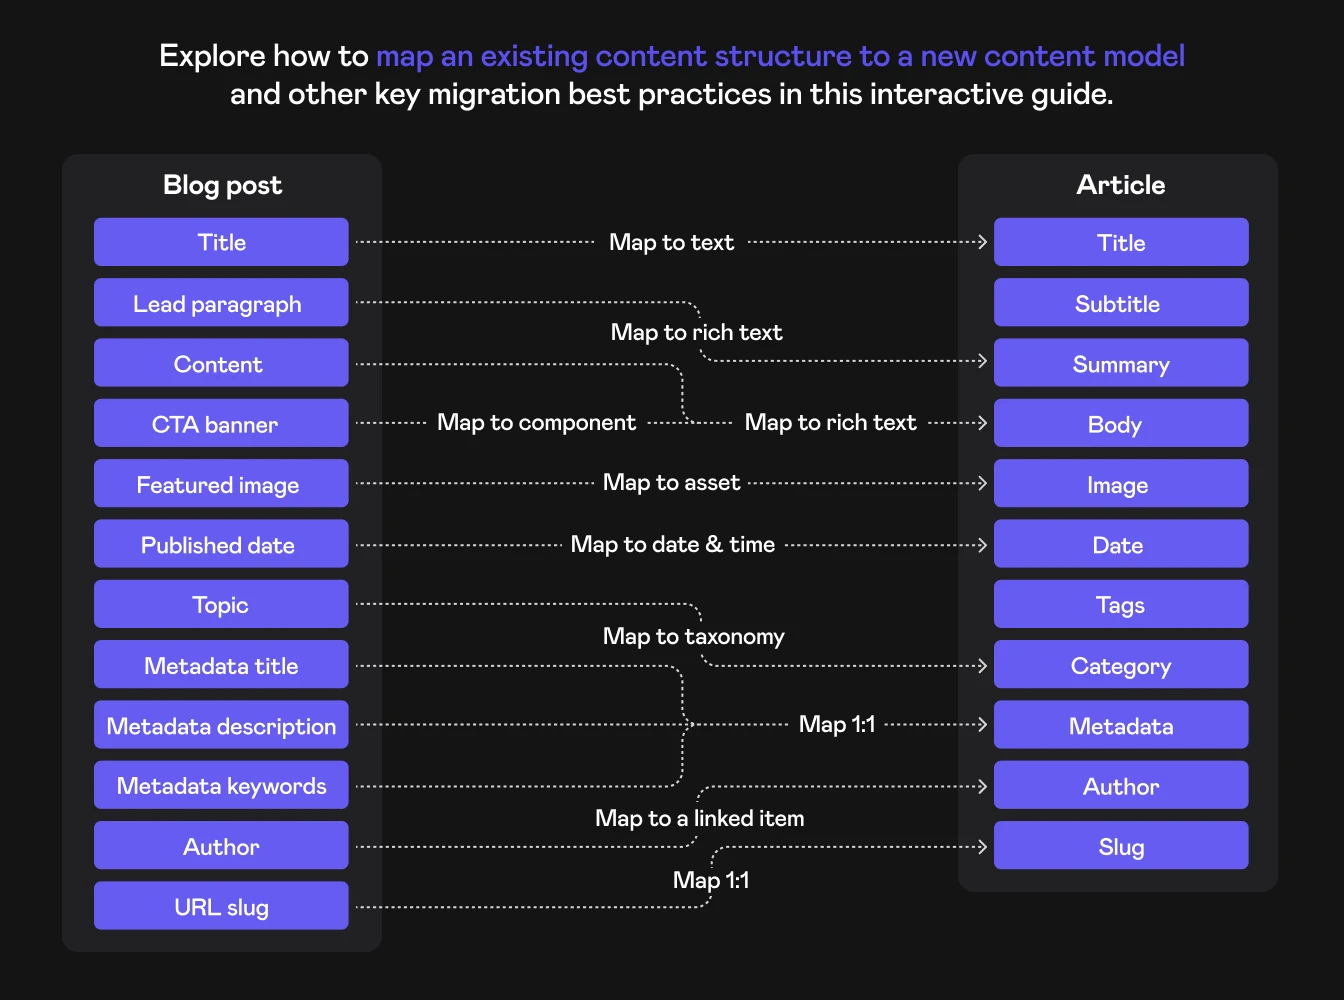Select the CTA banner field

pyautogui.click(x=221, y=424)
